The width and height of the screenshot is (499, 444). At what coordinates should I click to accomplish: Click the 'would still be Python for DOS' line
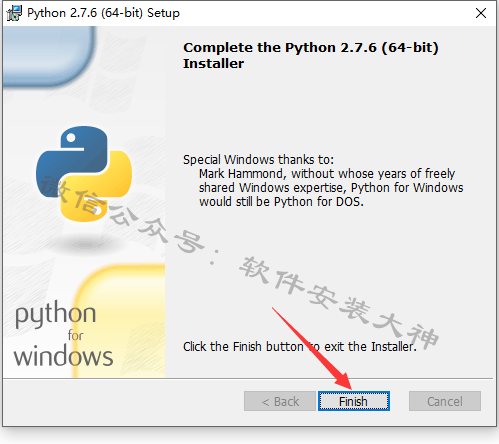pyautogui.click(x=281, y=202)
